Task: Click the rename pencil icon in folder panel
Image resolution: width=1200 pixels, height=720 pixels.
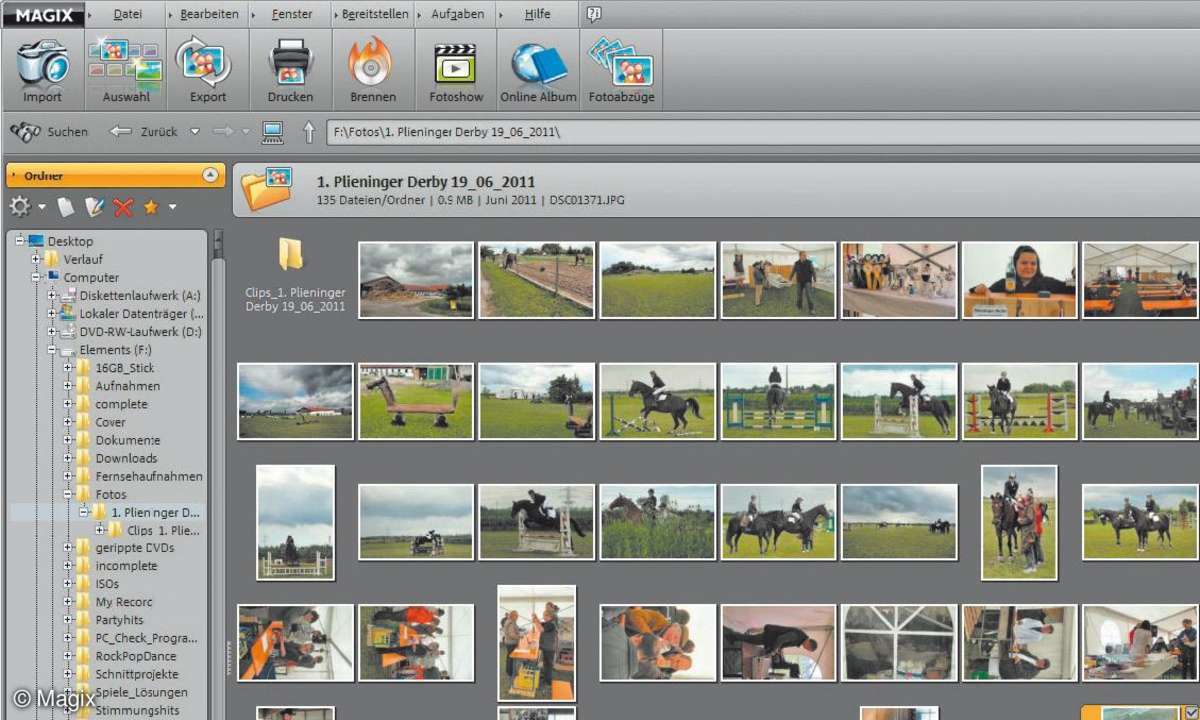Action: pos(95,207)
